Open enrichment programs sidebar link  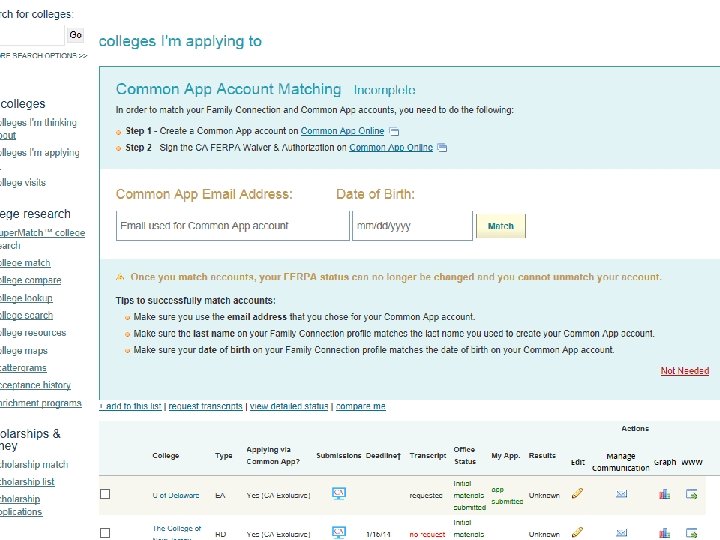40,403
